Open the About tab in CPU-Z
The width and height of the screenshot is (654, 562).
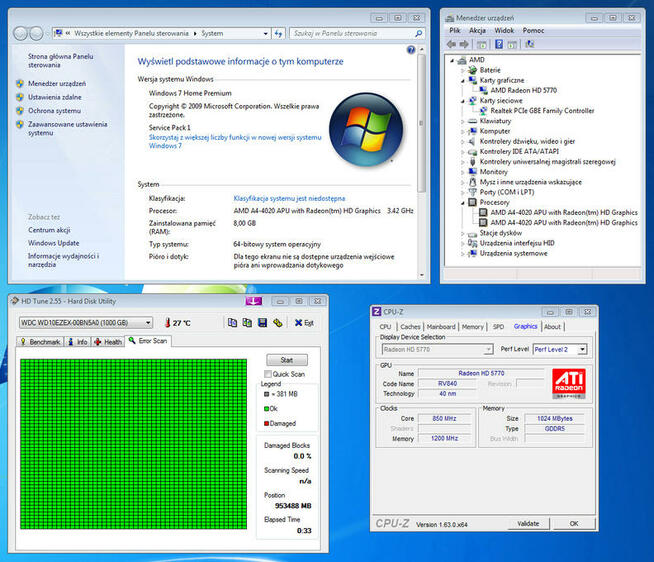[552, 327]
